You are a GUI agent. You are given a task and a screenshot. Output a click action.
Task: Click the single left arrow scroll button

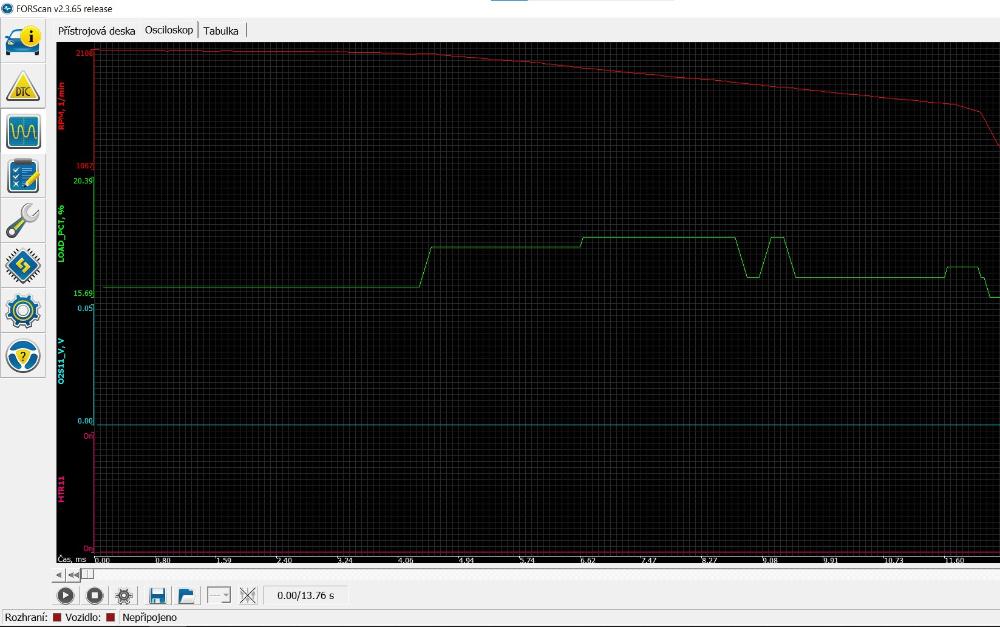click(60, 574)
